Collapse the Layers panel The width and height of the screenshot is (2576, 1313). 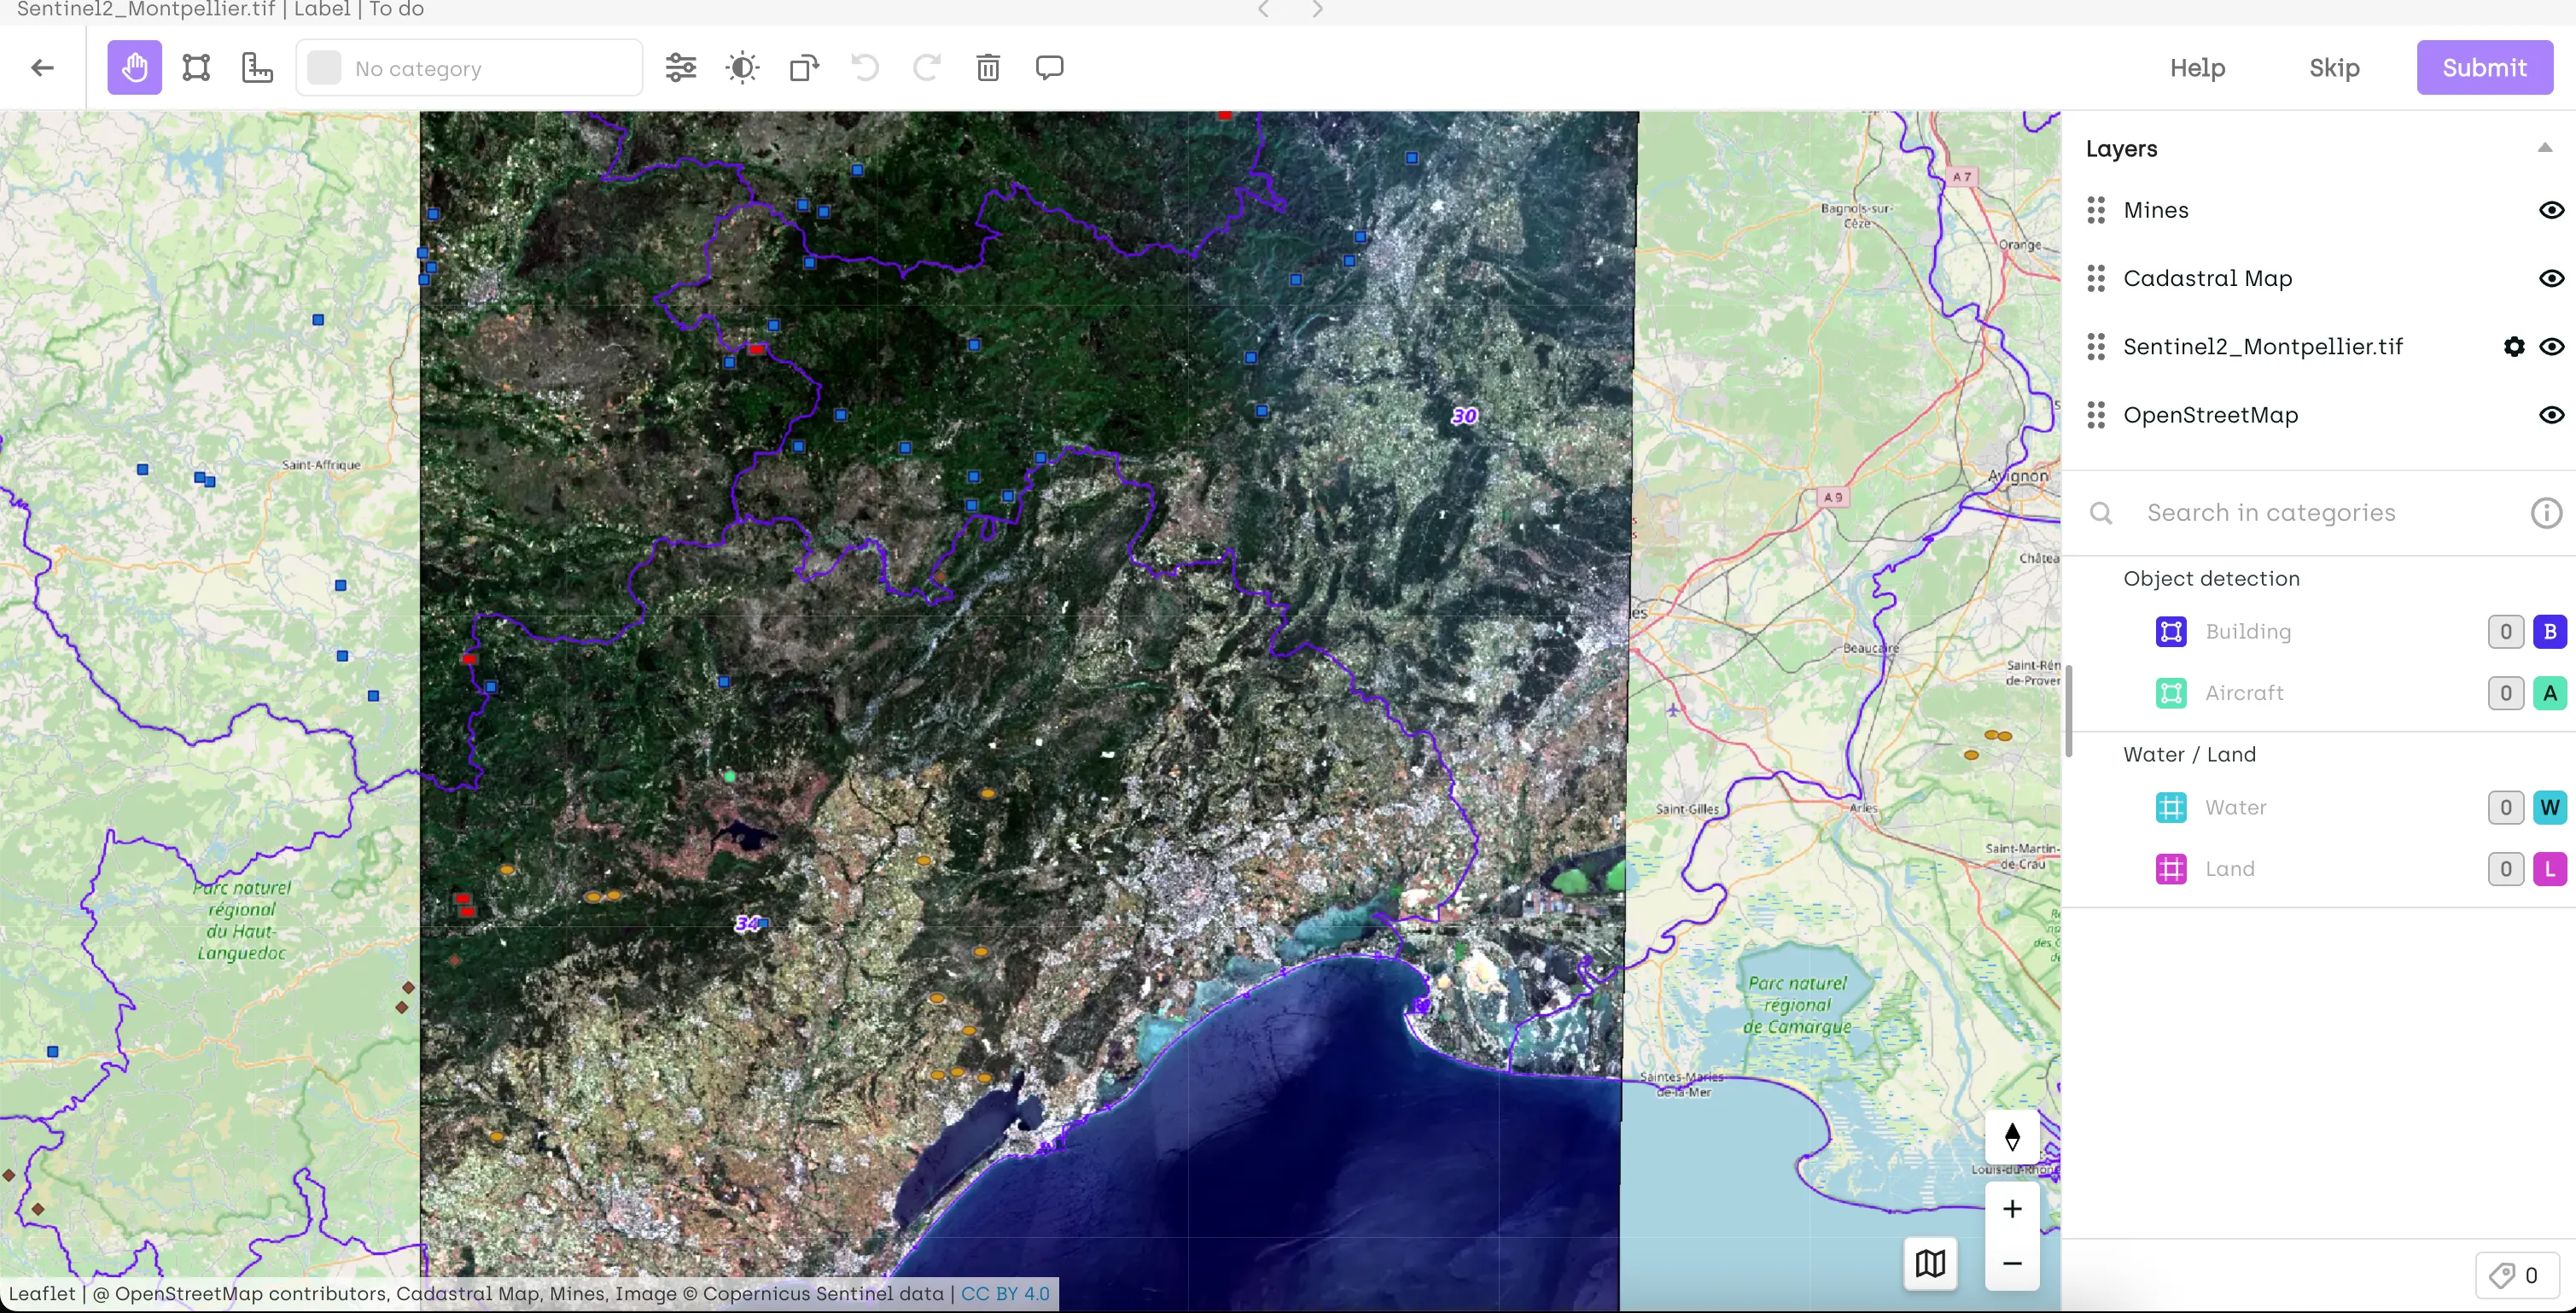[2545, 148]
